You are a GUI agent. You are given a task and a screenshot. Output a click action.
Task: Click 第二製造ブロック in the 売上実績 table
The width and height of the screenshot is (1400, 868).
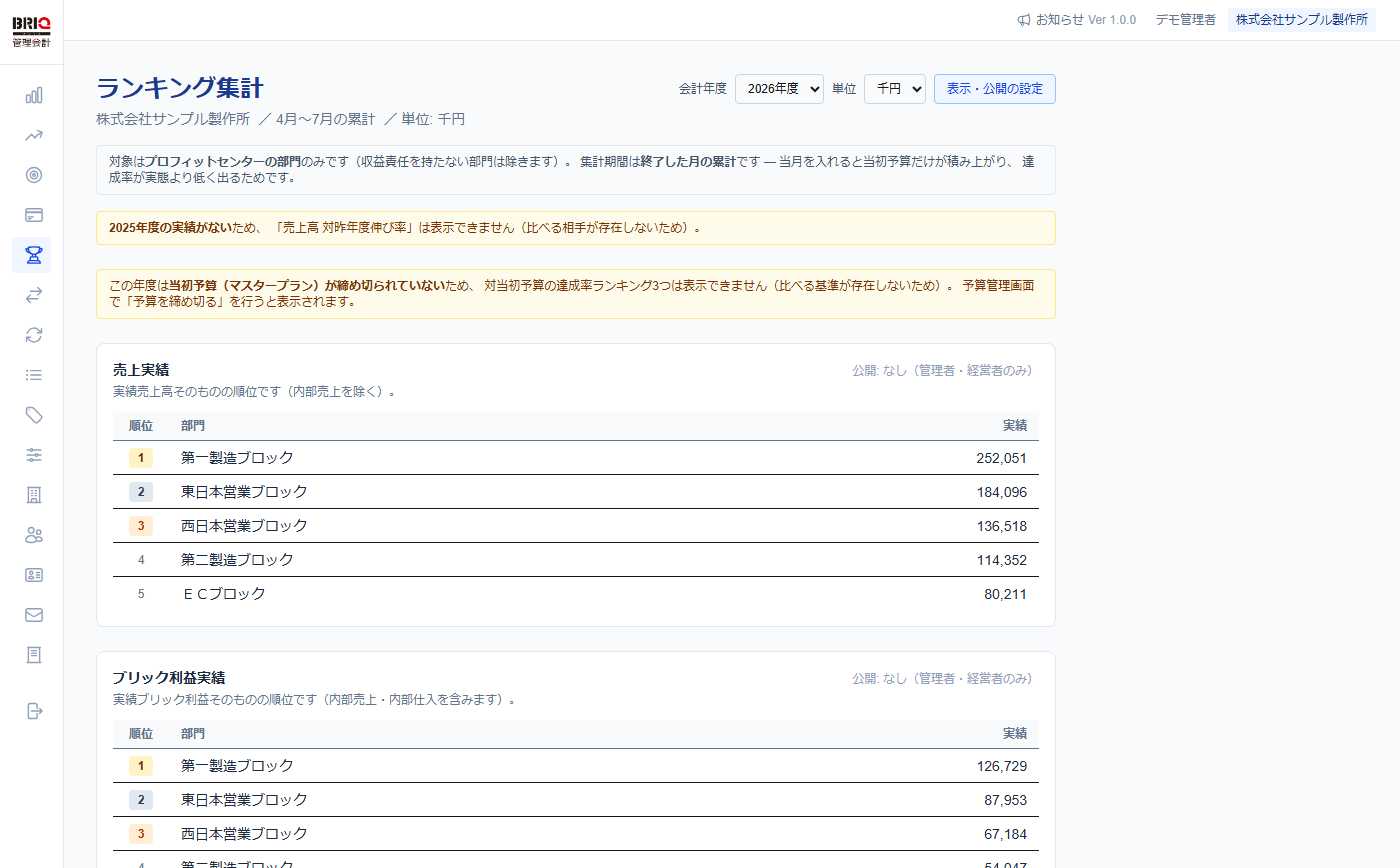tap(238, 560)
